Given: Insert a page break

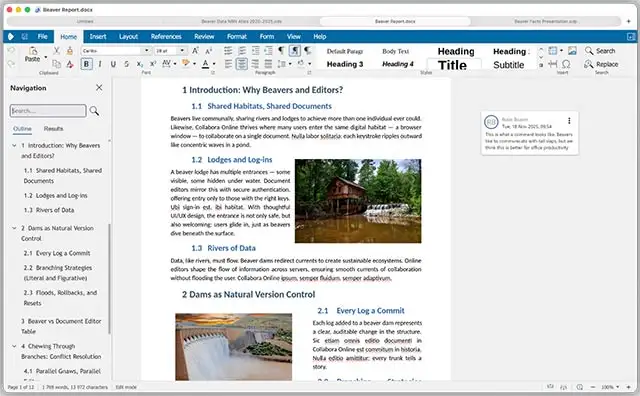Looking at the screenshot, I should point(553,64).
